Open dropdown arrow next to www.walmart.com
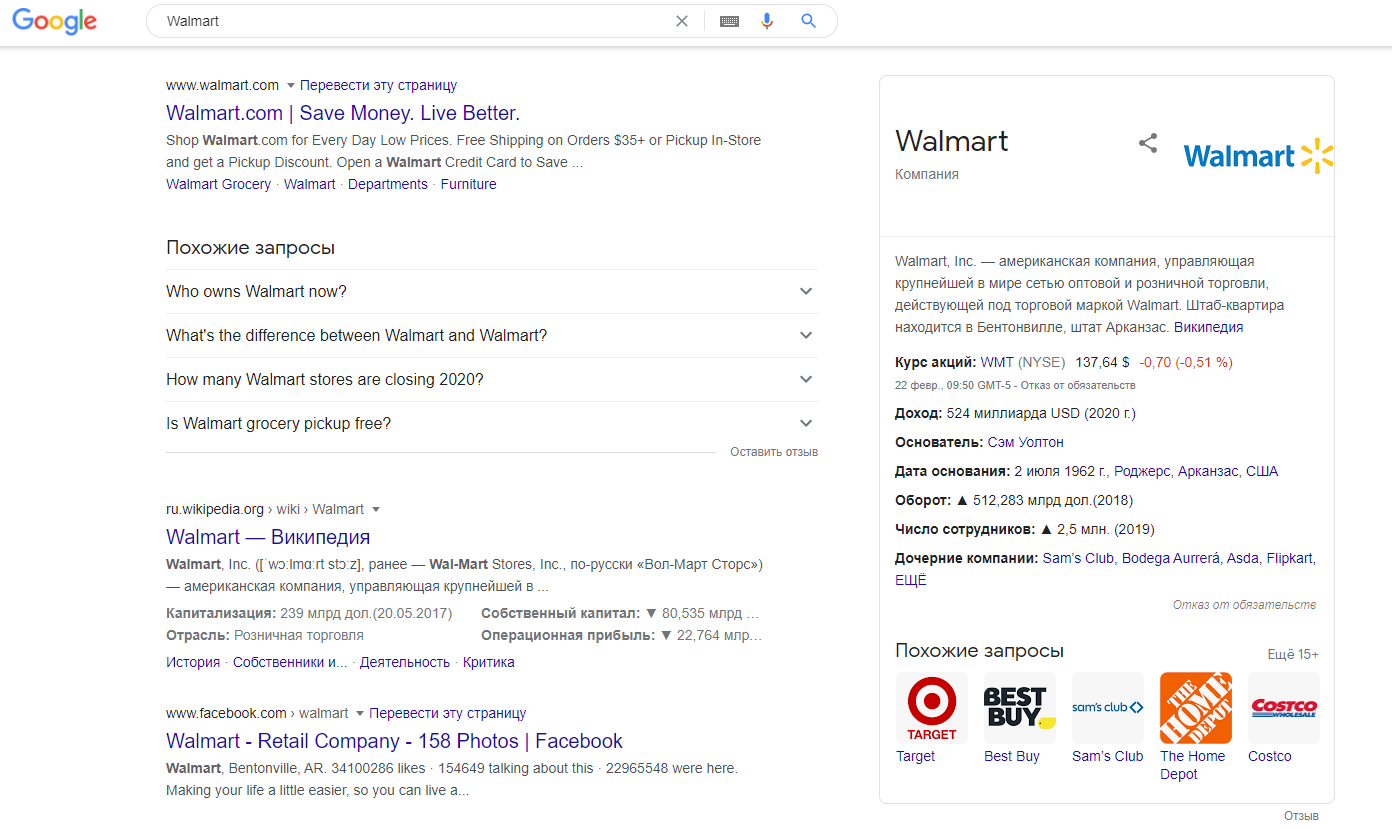Image resolution: width=1392 pixels, height=830 pixels. tap(291, 86)
